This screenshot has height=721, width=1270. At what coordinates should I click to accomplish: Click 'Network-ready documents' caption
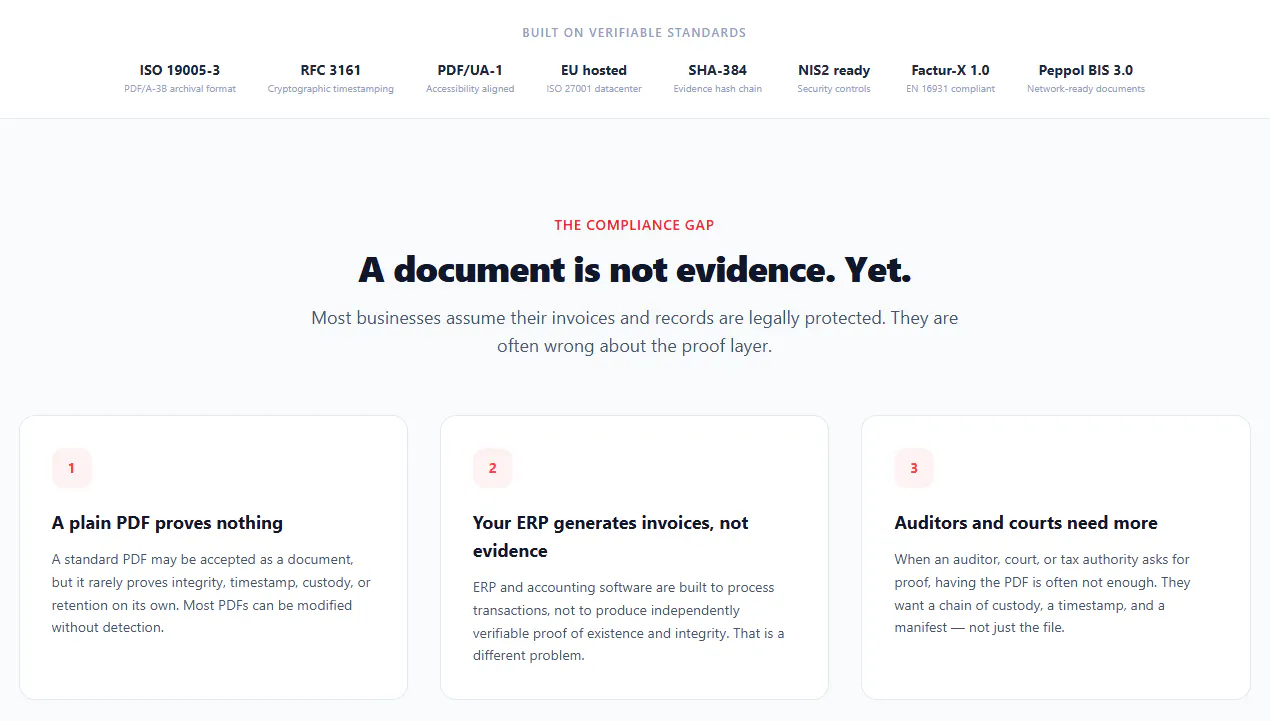[1086, 89]
